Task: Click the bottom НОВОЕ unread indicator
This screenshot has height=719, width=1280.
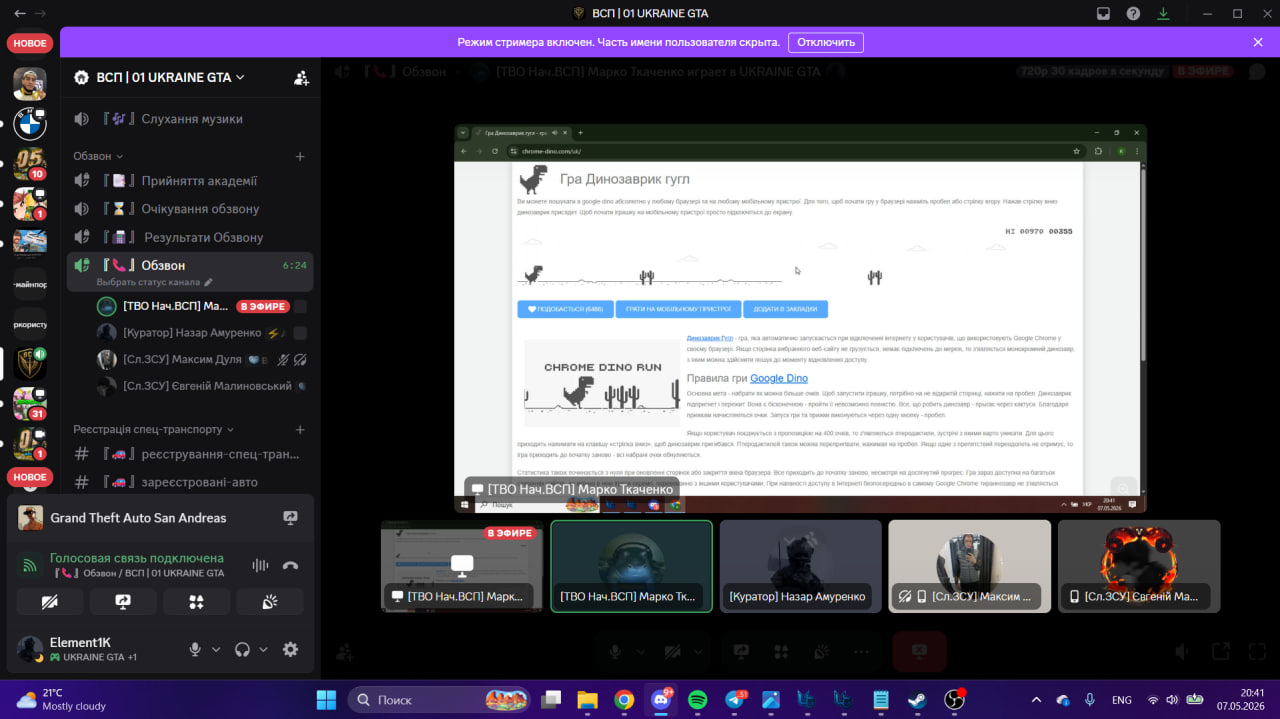Action: point(30,477)
